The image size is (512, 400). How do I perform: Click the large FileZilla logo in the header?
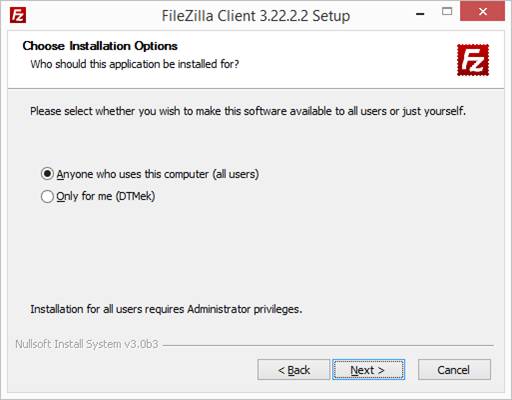tap(473, 60)
